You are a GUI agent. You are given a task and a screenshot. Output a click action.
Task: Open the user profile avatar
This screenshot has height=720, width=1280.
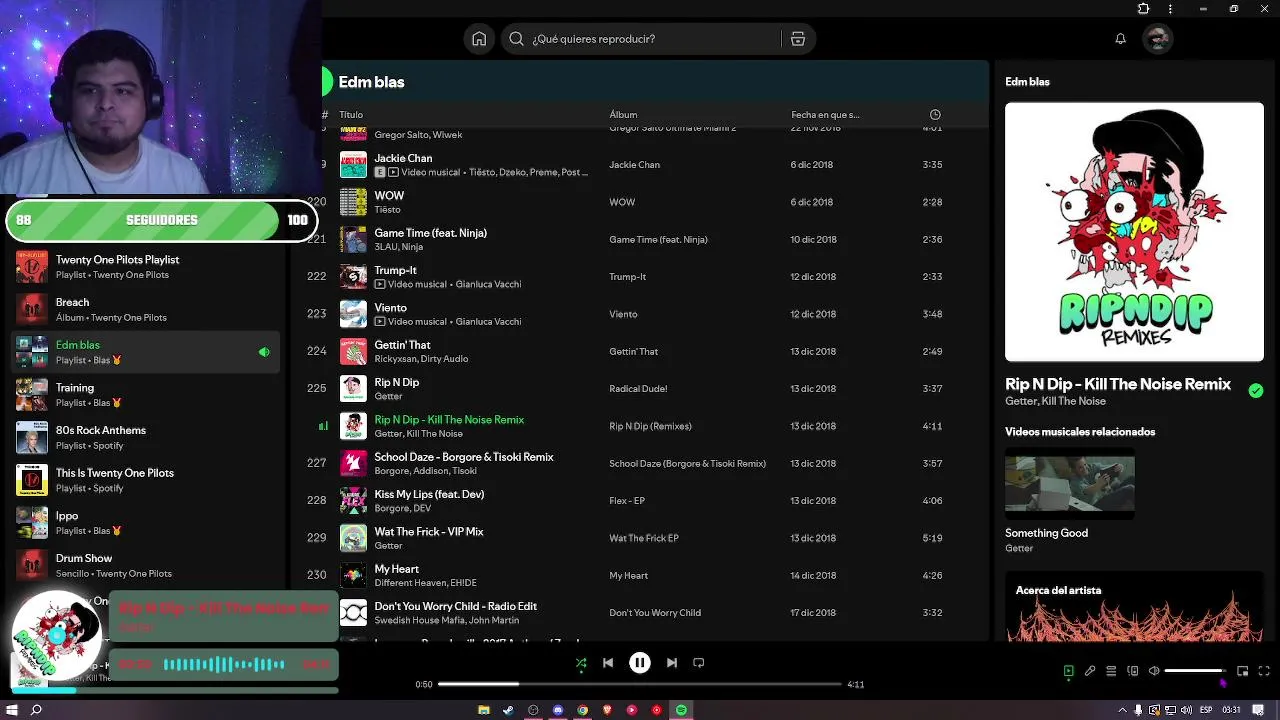(1158, 39)
